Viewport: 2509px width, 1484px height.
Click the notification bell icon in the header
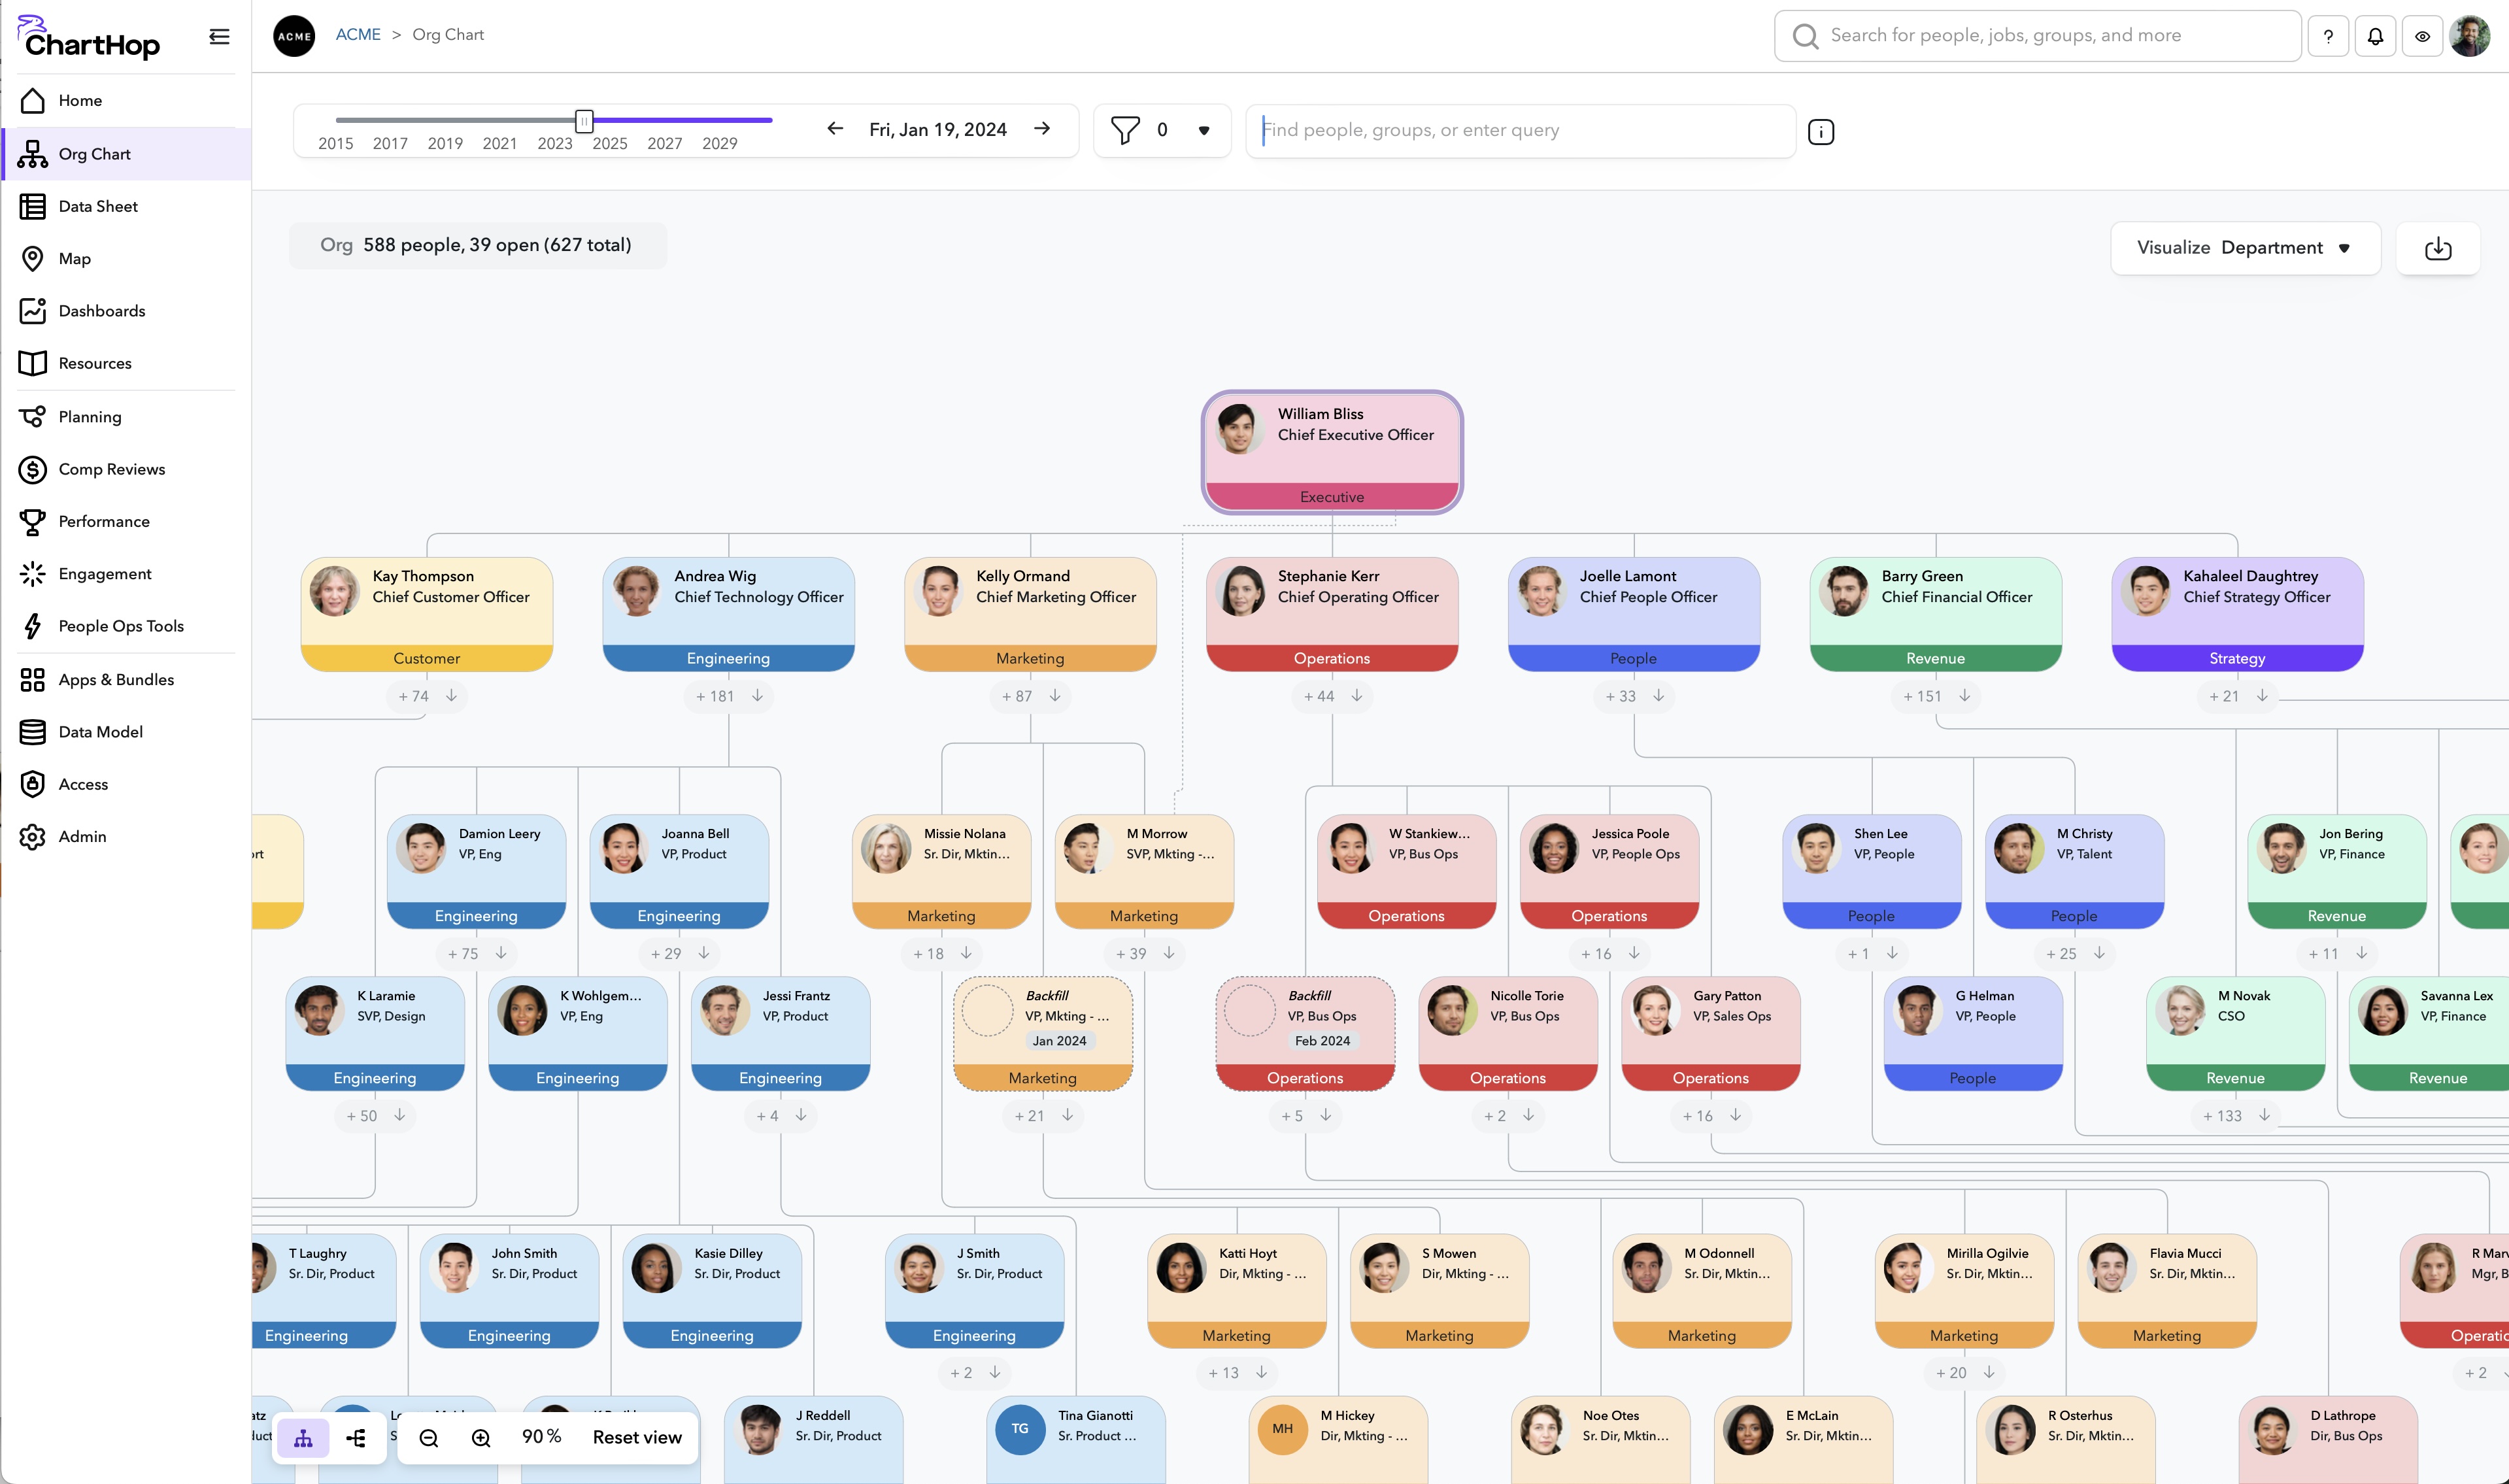pos(2375,35)
